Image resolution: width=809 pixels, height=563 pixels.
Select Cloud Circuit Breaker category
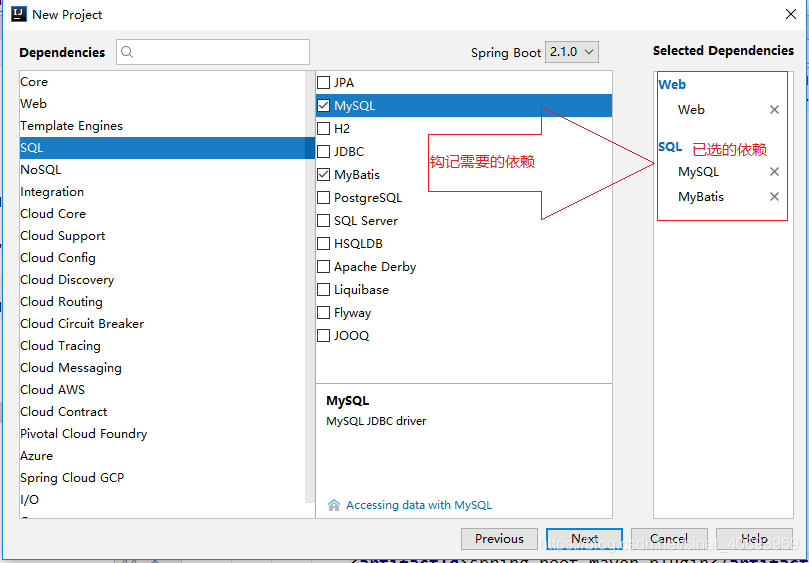click(162, 324)
